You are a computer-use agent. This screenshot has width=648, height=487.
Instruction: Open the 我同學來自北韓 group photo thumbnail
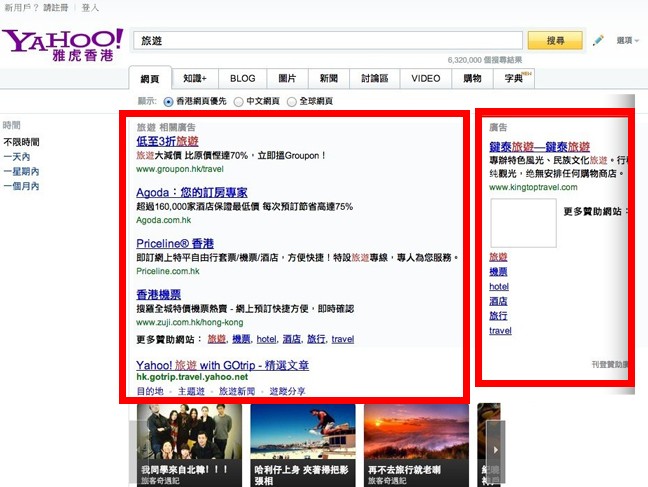point(190,445)
